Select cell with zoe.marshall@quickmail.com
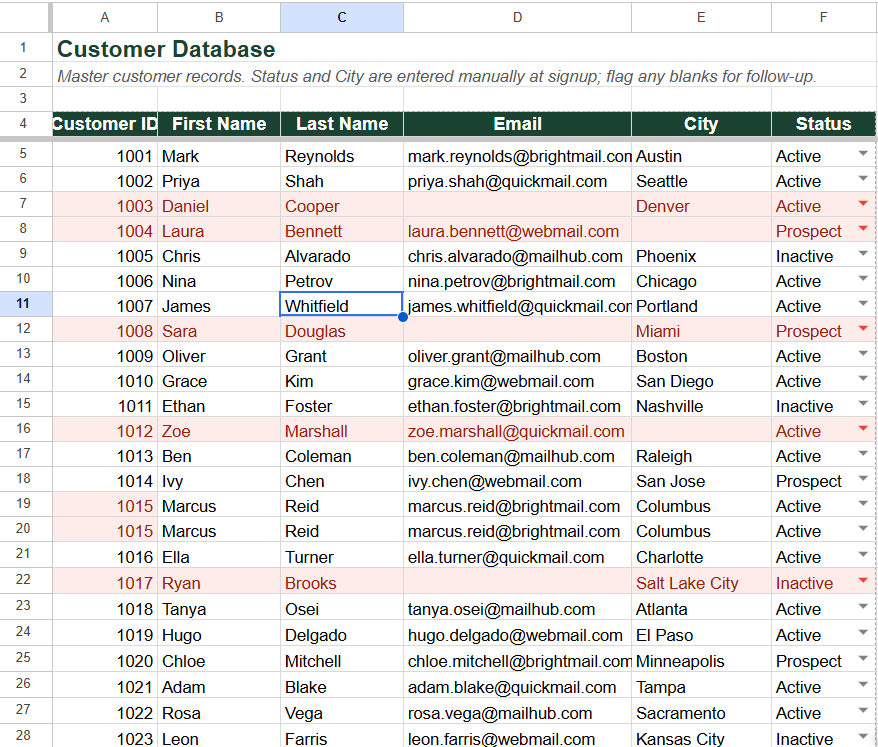Image resolution: width=878 pixels, height=747 pixels. point(517,431)
